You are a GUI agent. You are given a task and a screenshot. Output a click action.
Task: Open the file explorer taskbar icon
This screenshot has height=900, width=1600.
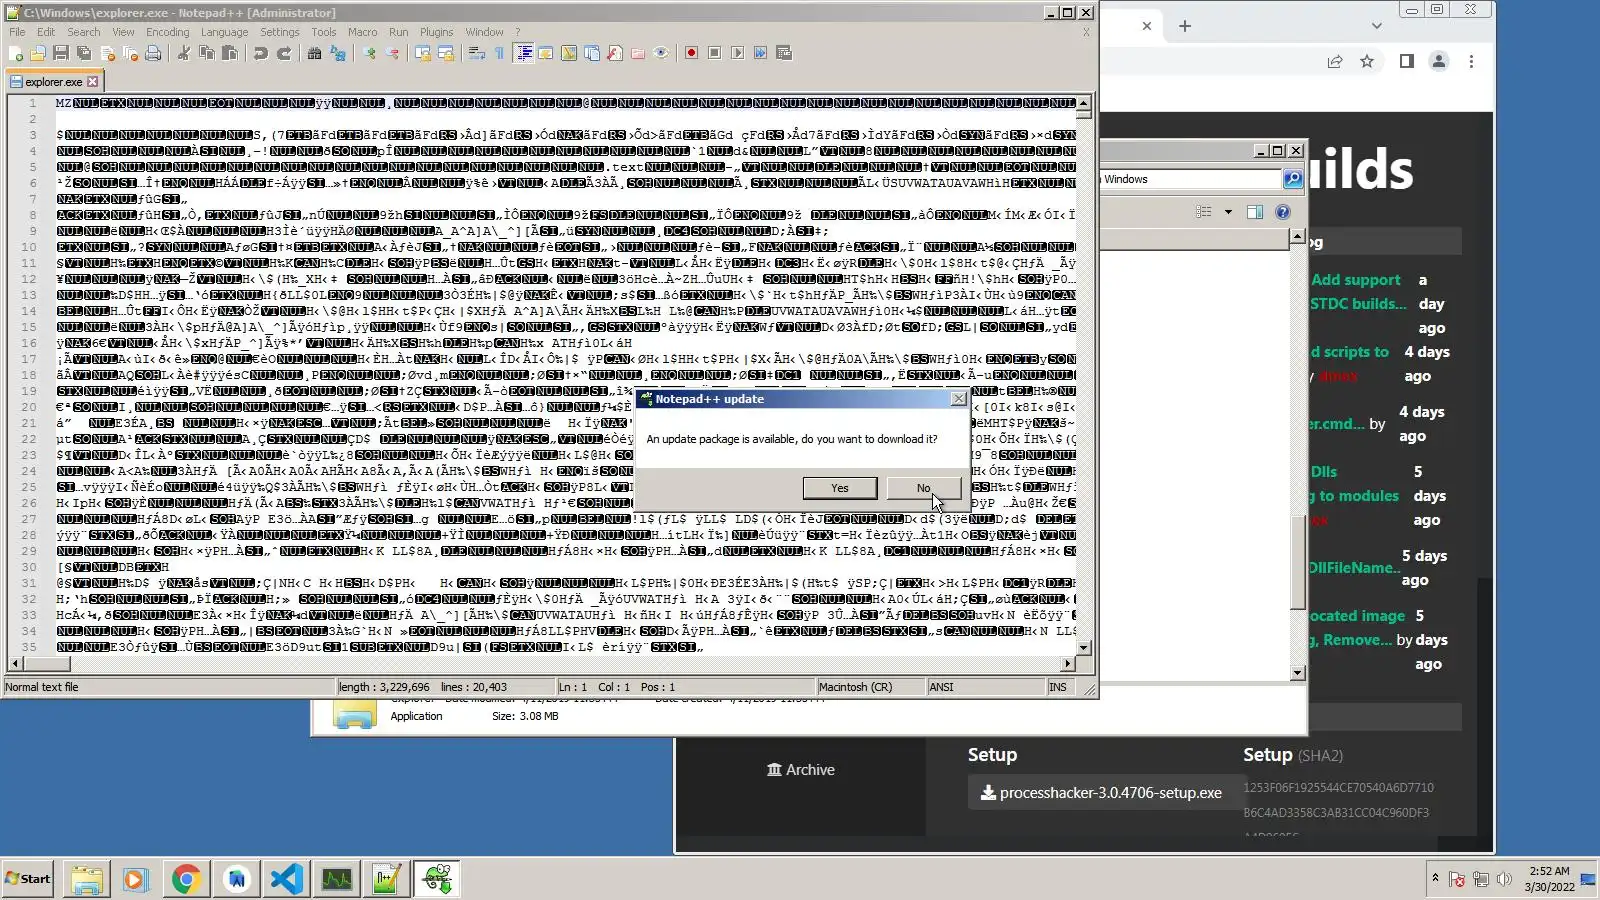pos(86,879)
